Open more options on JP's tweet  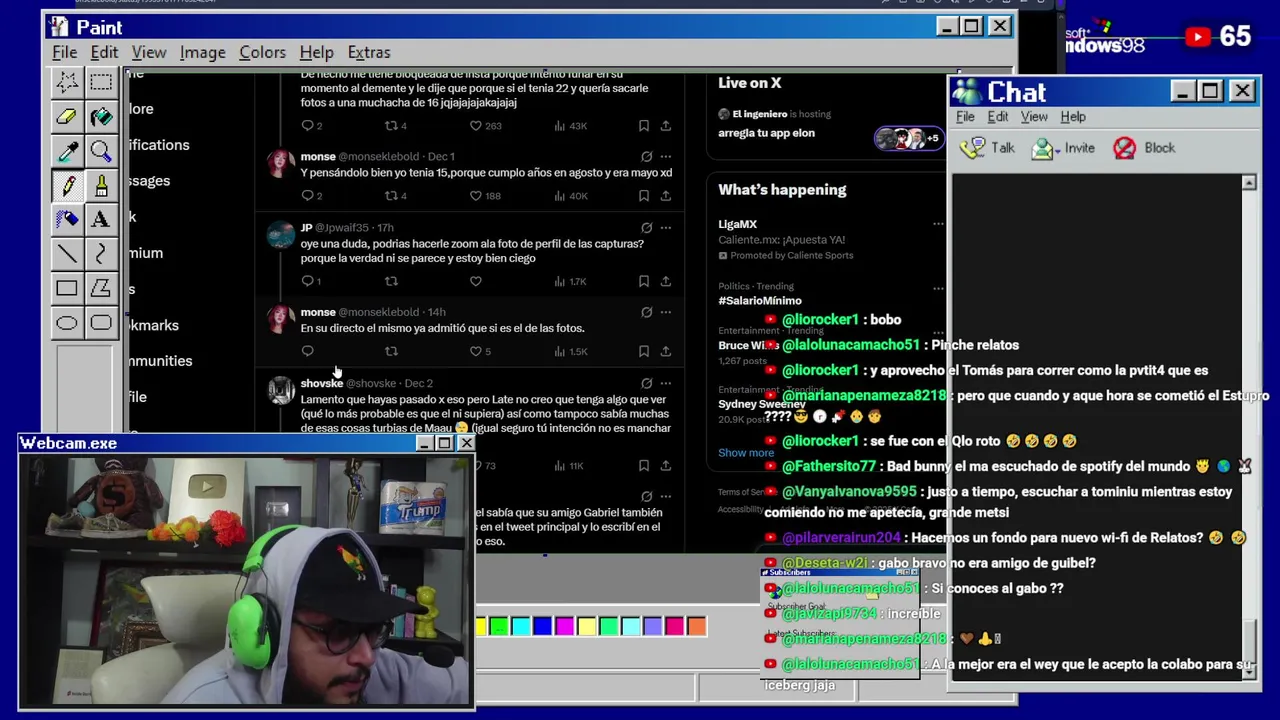666,228
